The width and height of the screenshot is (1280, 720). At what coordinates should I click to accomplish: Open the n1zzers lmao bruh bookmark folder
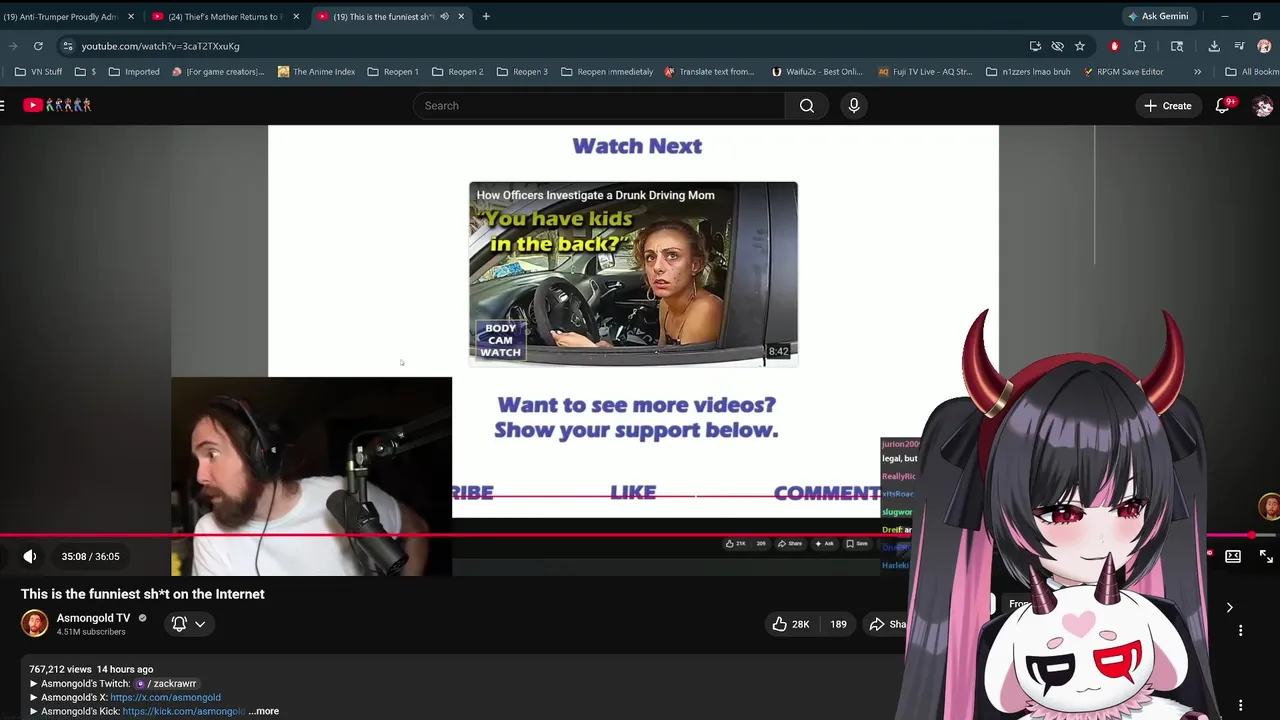1028,72
